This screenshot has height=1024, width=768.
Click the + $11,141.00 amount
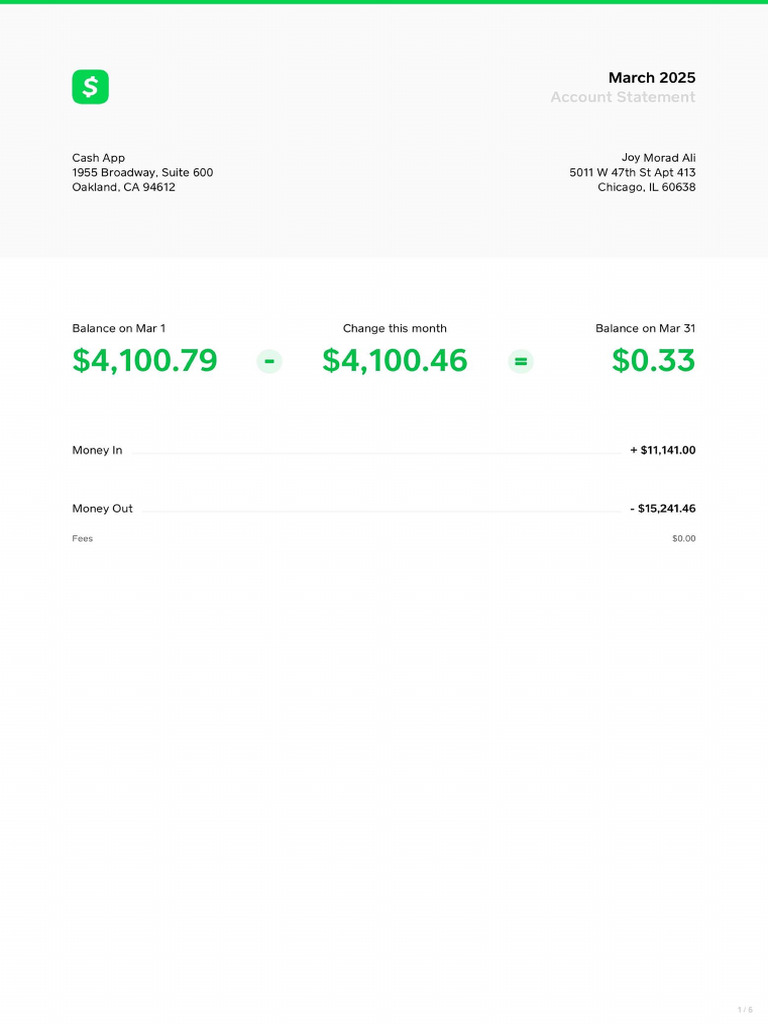[x=663, y=450]
